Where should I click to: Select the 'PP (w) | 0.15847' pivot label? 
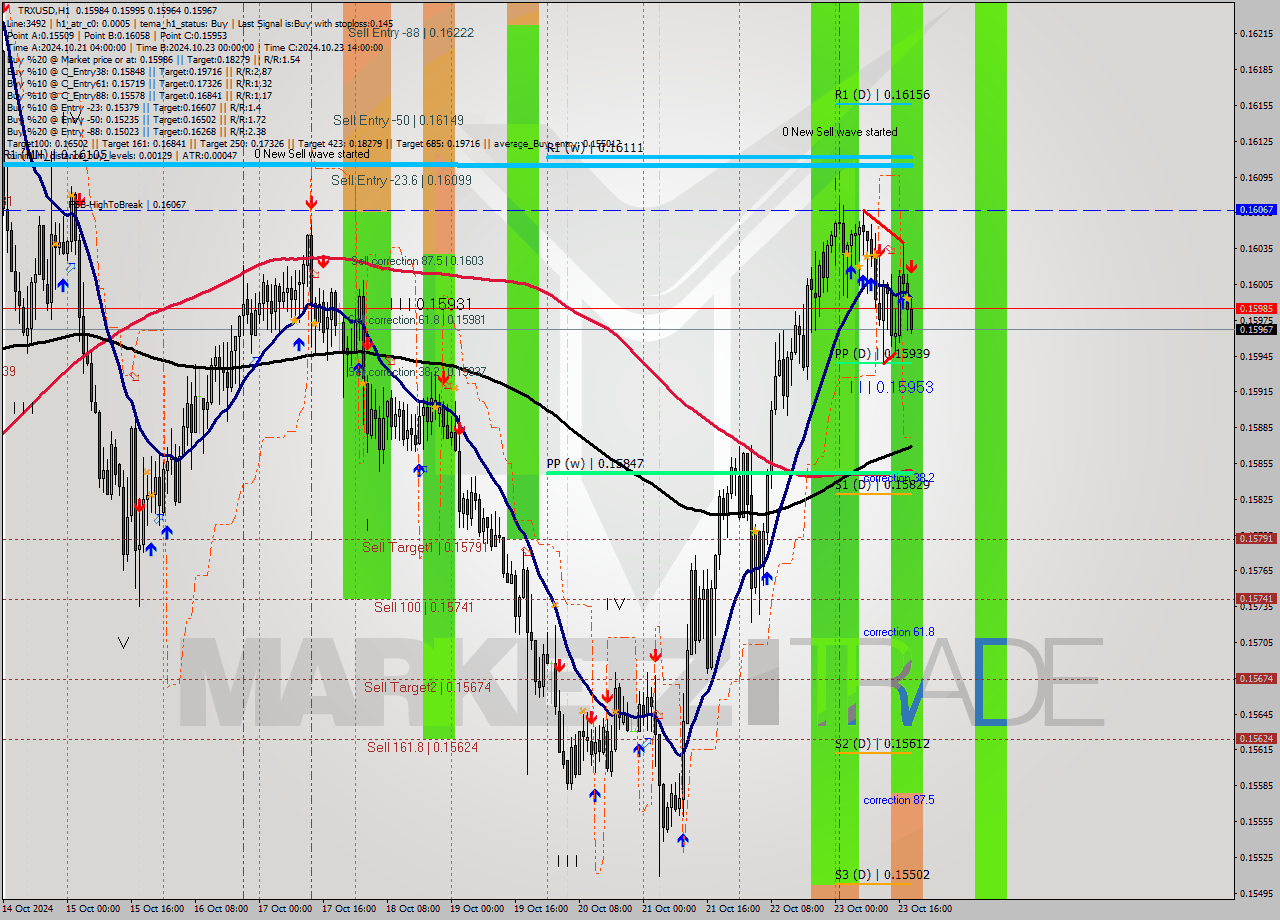pyautogui.click(x=595, y=464)
